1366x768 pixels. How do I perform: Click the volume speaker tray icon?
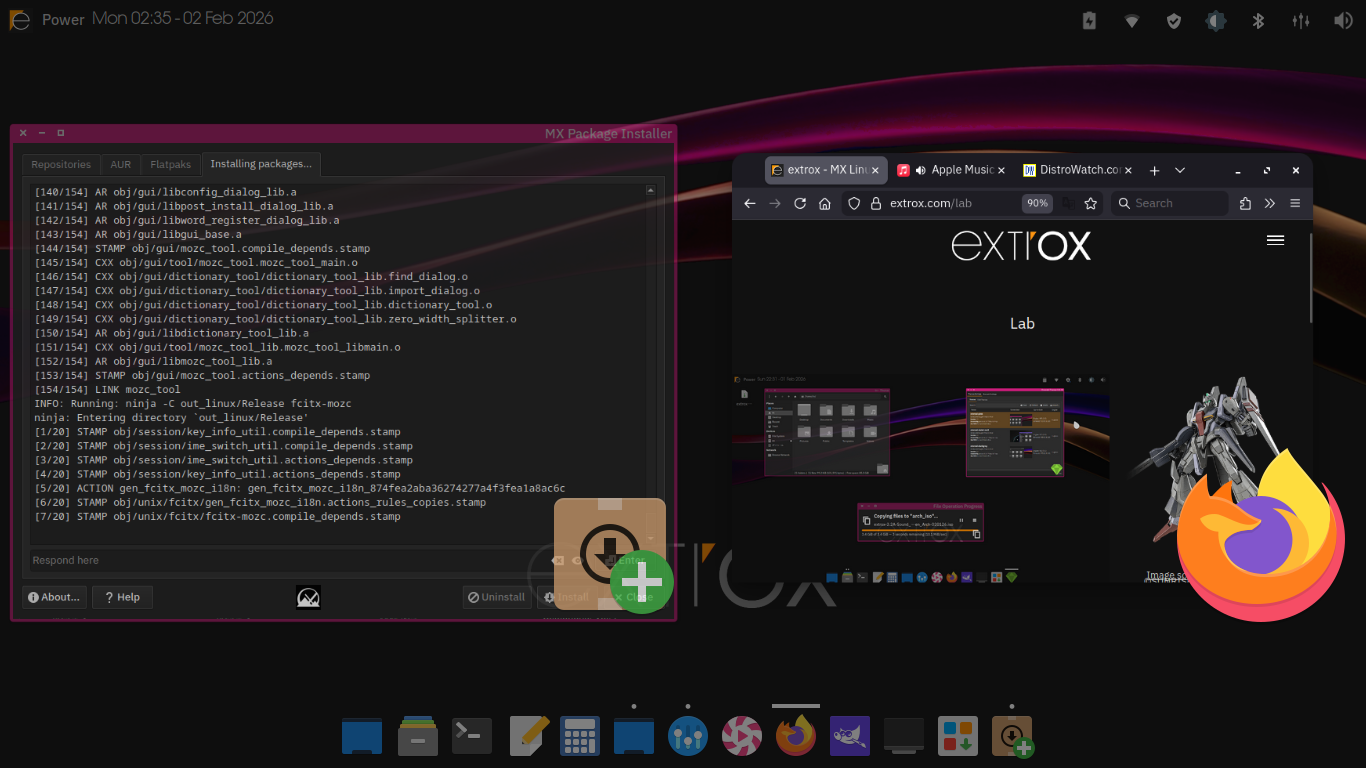[x=1343, y=20]
